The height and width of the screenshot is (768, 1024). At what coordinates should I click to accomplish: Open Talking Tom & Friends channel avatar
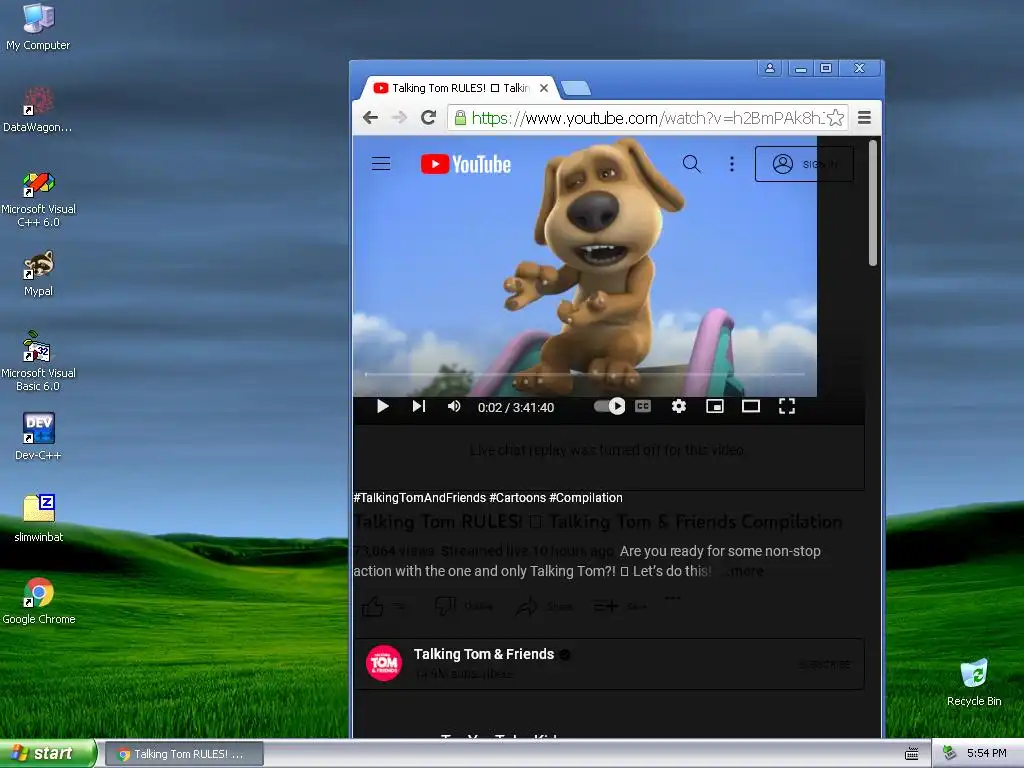pos(384,663)
